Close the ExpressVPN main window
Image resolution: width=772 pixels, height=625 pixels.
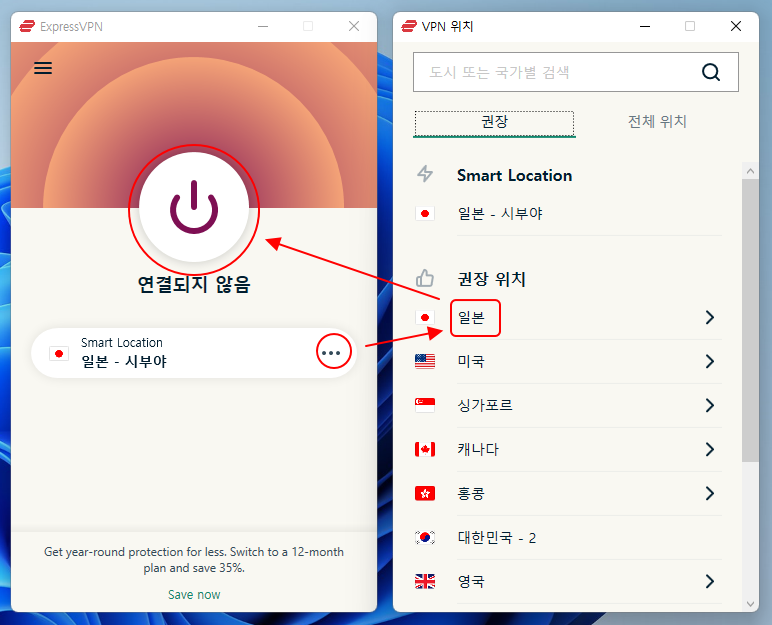354,26
